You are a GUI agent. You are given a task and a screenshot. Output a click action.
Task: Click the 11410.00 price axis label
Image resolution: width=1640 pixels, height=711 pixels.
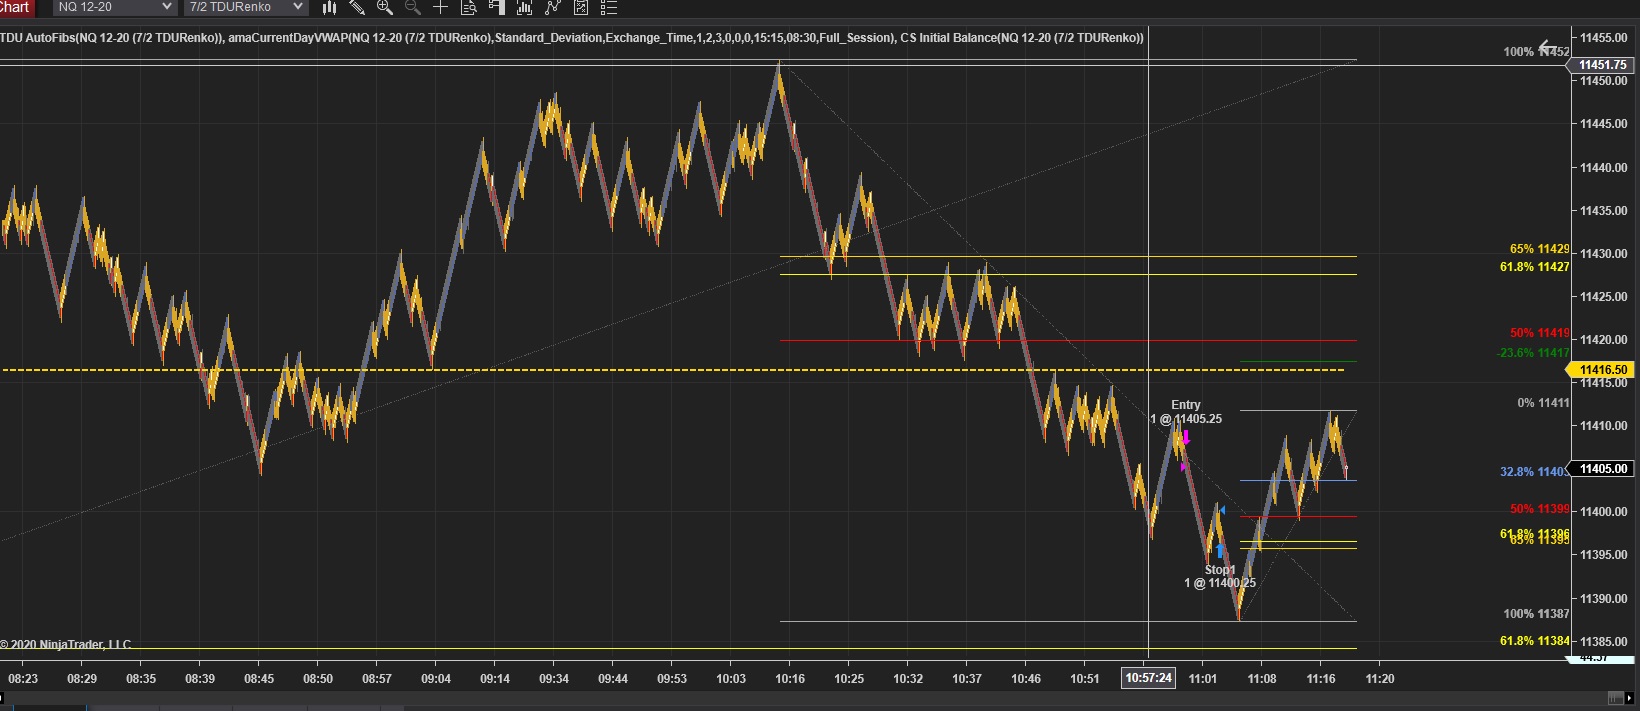click(1603, 426)
